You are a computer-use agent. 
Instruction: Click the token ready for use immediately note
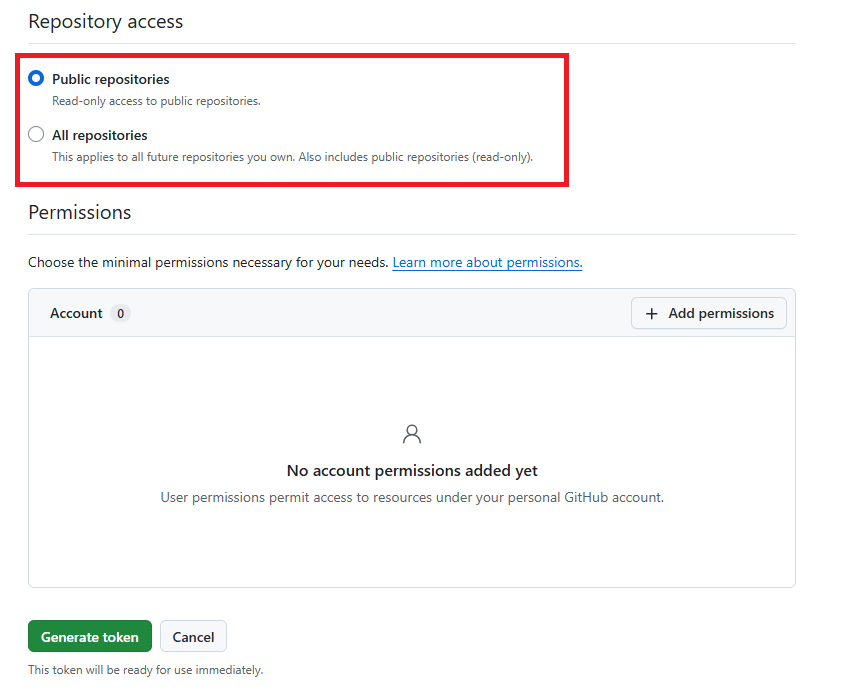pyautogui.click(x=146, y=670)
